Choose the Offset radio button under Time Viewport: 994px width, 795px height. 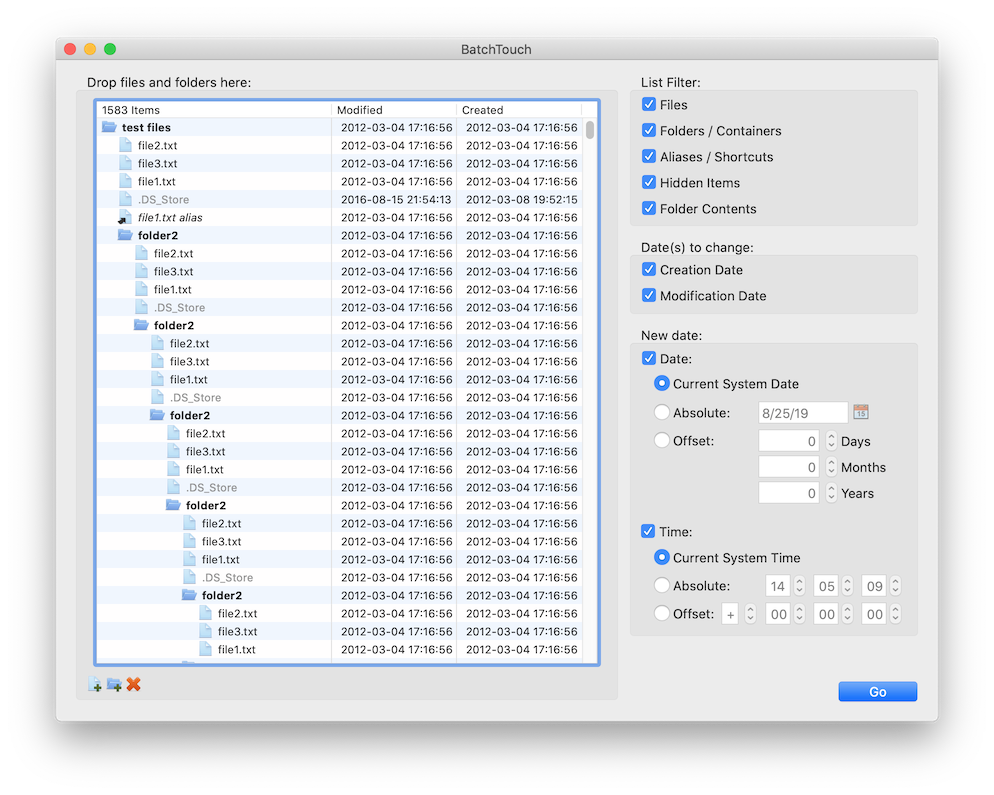click(661, 614)
